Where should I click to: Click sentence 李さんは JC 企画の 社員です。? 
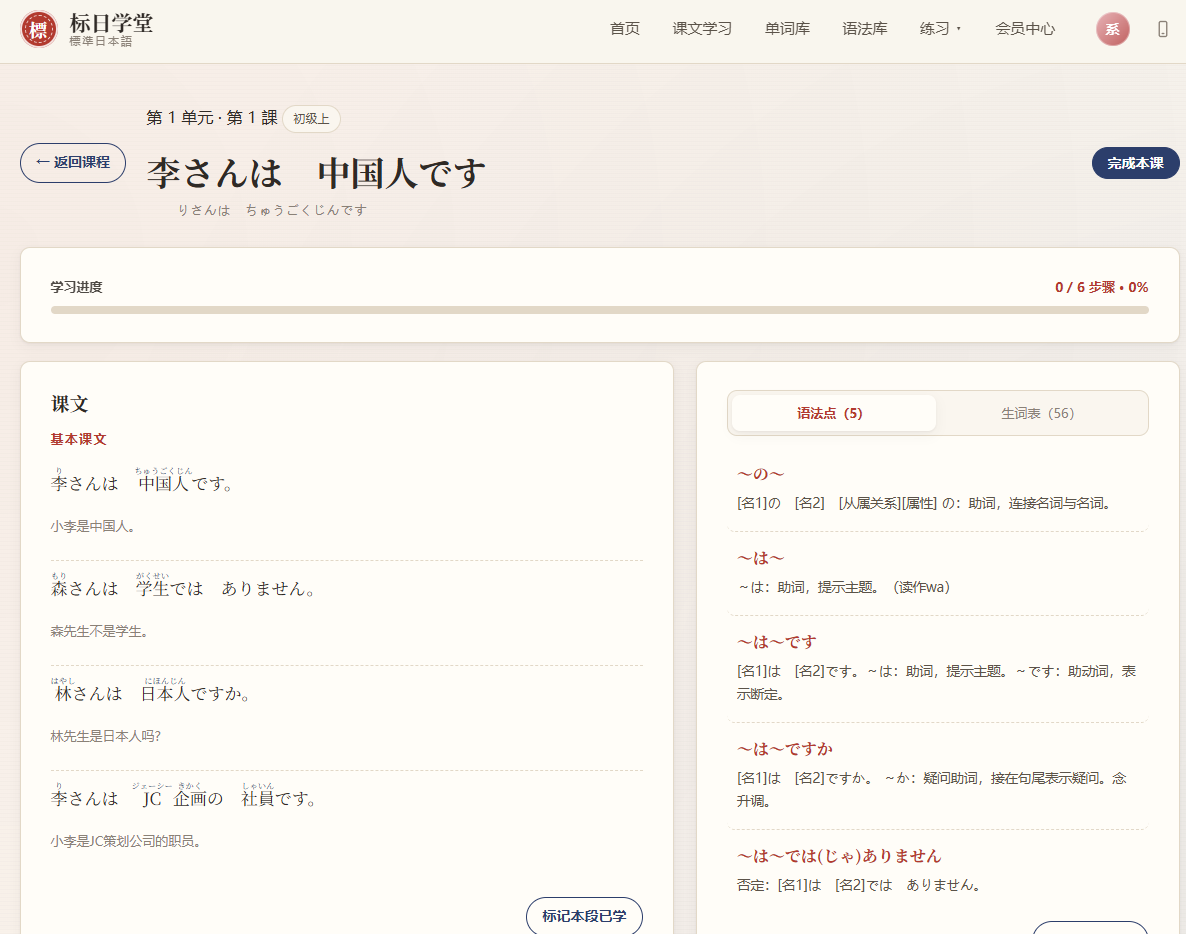[182, 796]
